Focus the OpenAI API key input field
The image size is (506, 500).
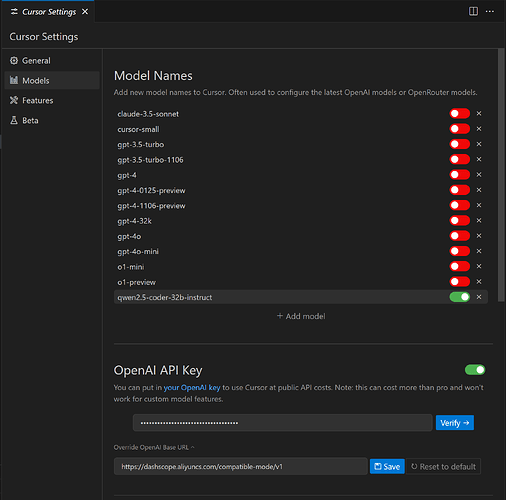(282, 423)
